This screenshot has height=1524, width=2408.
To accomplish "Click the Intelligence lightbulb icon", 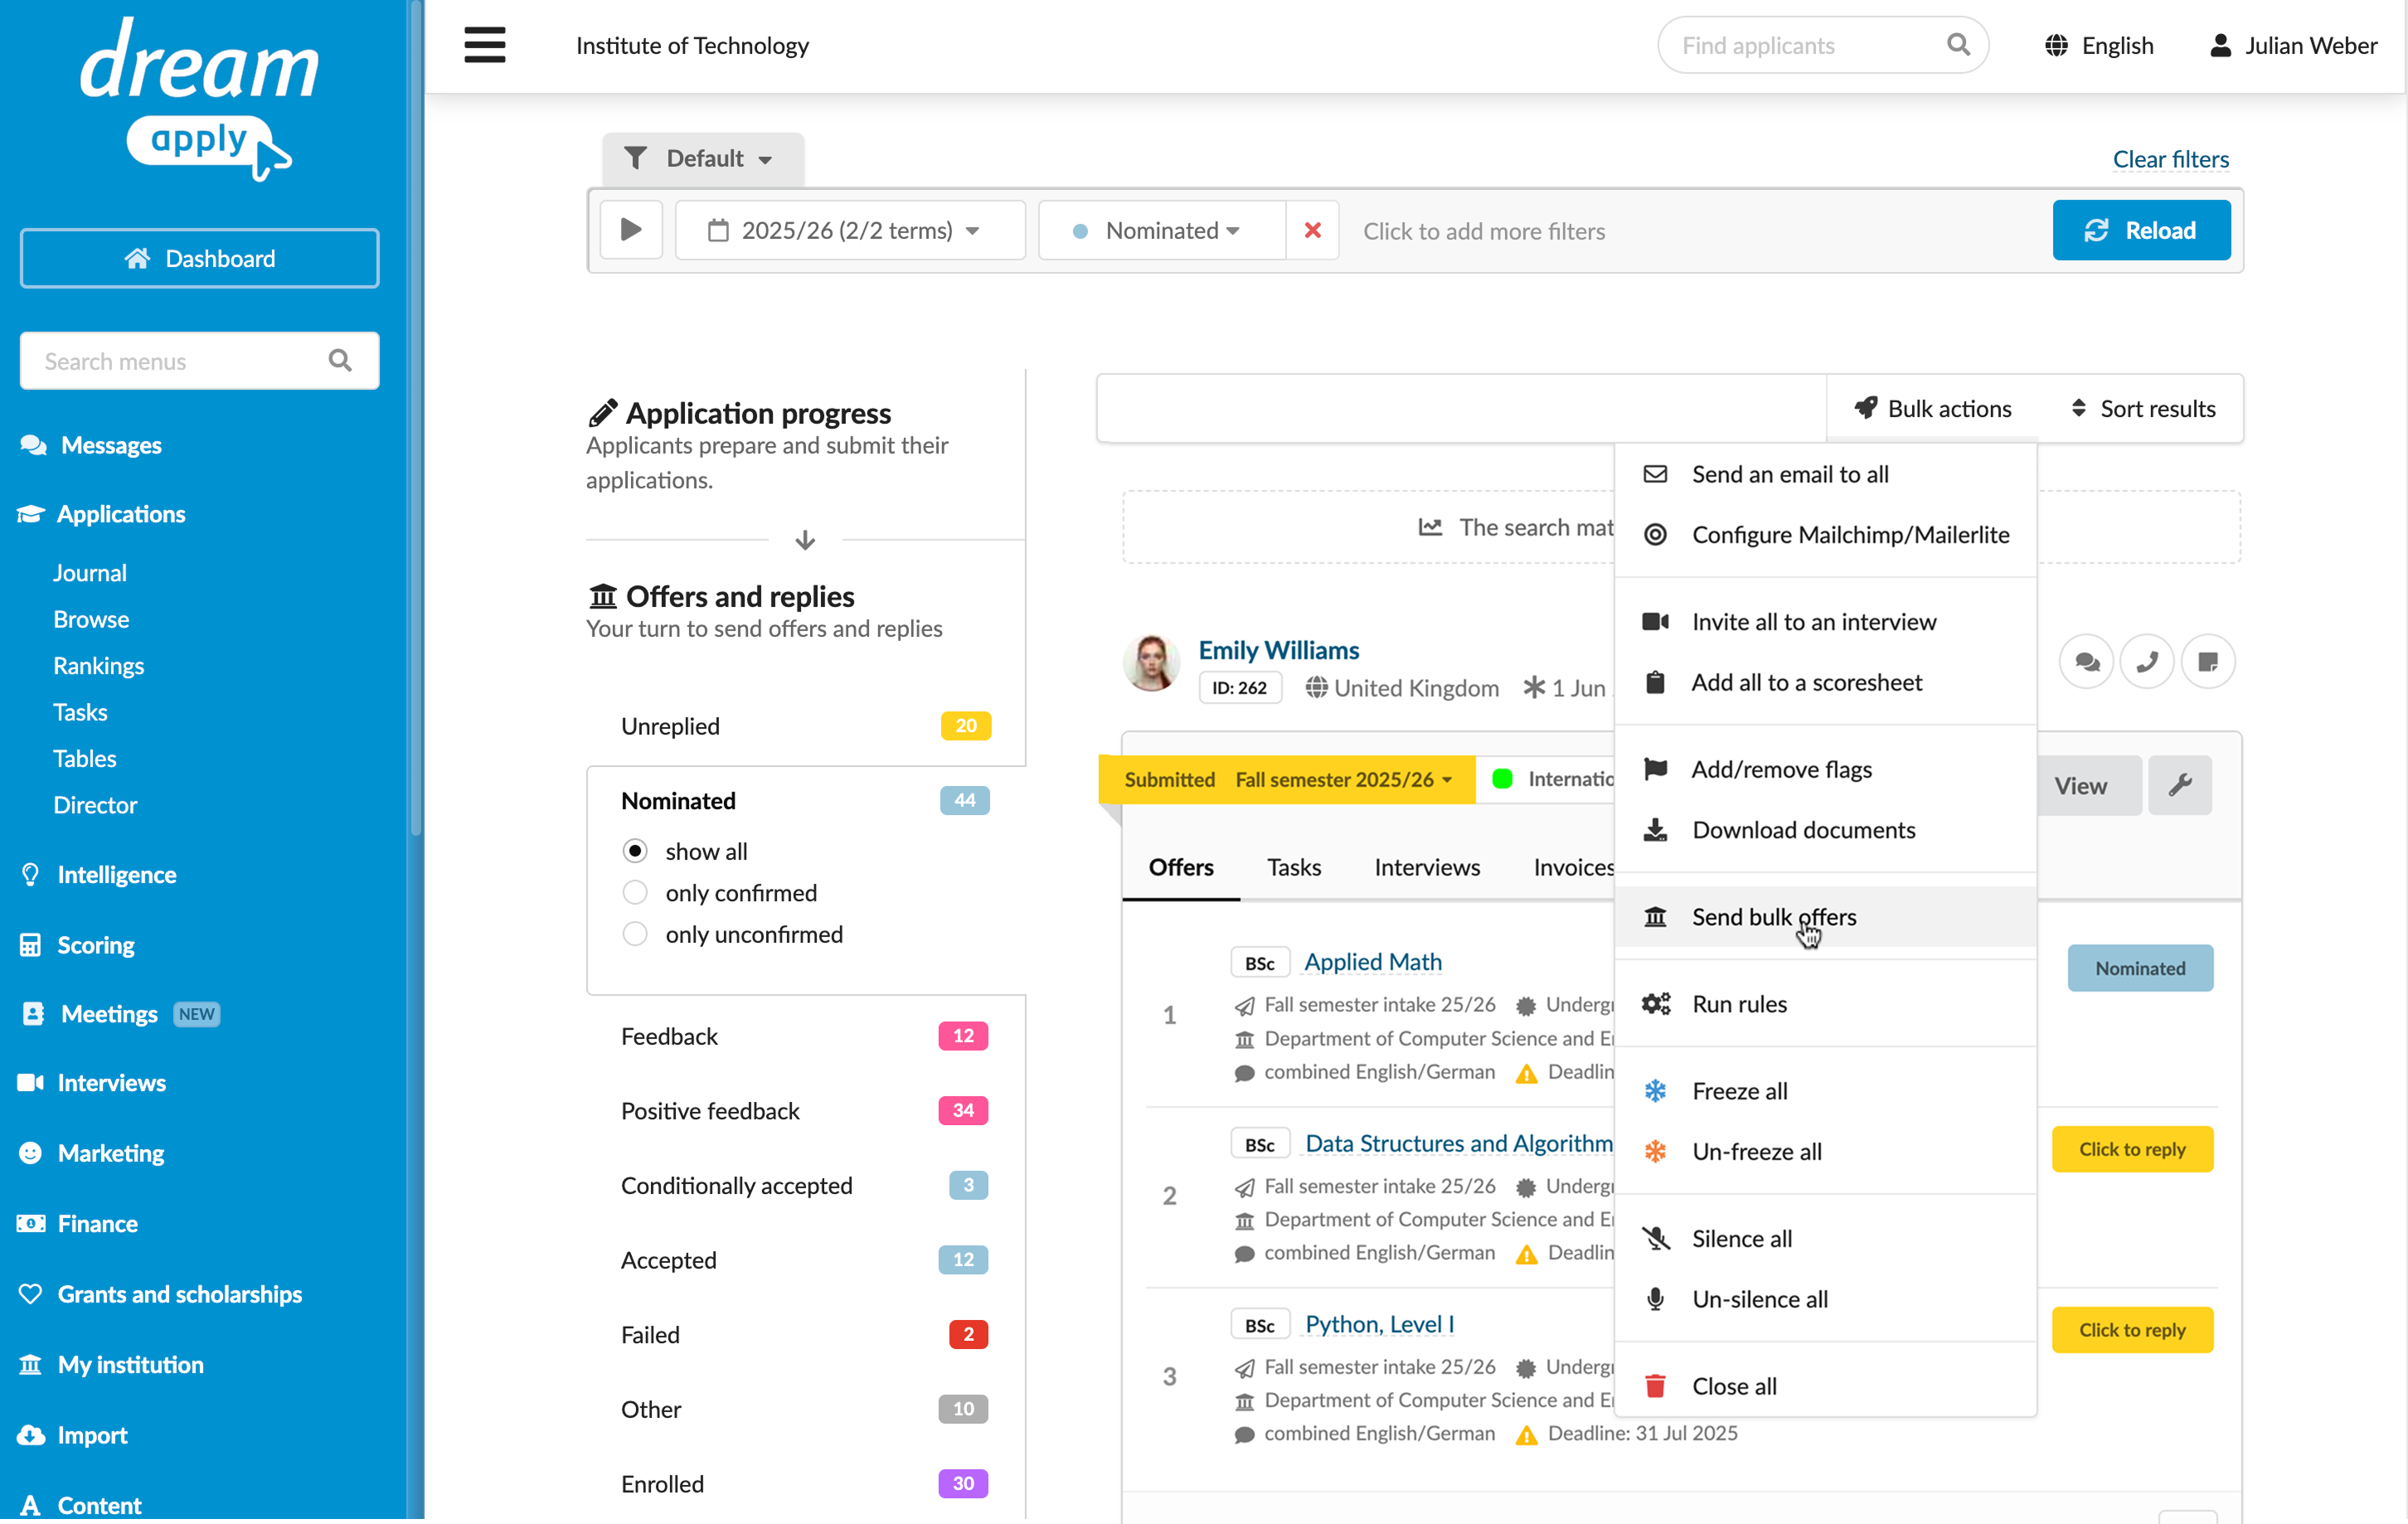I will coord(31,874).
